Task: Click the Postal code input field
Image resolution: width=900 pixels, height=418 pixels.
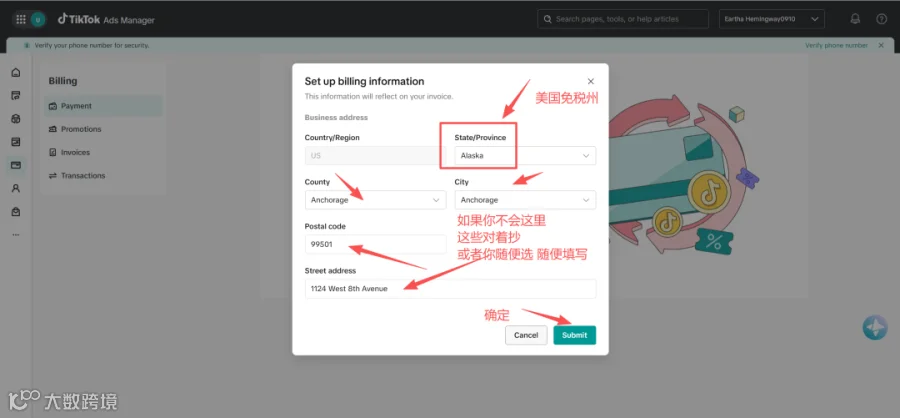Action: [x=375, y=244]
